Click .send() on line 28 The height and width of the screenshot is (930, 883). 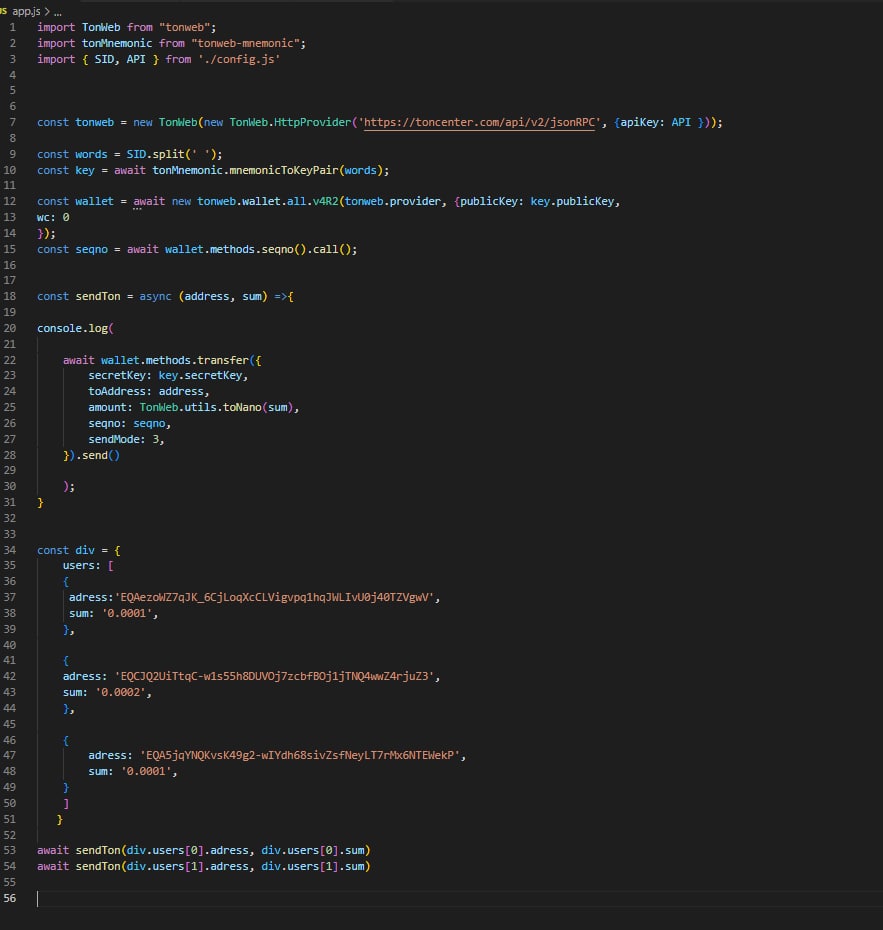tap(98, 456)
